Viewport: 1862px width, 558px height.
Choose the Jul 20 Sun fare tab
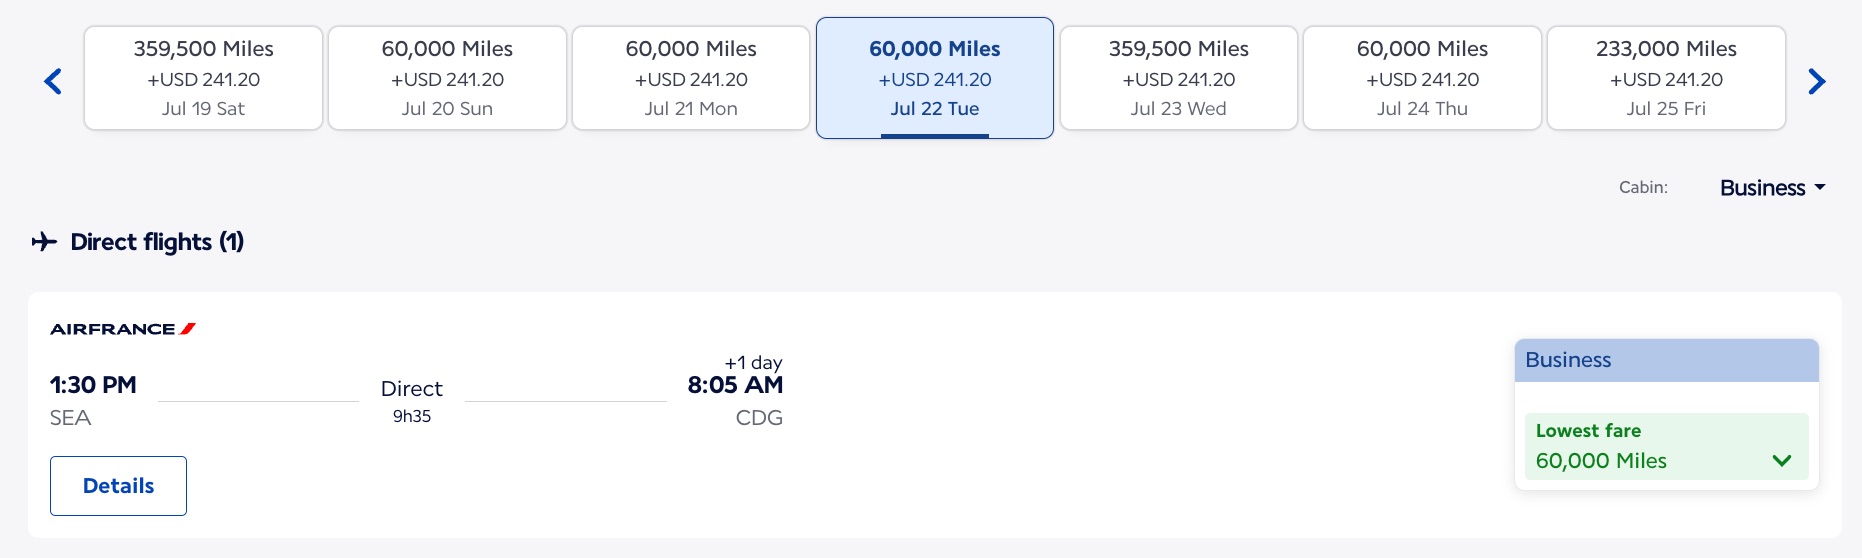click(x=447, y=78)
